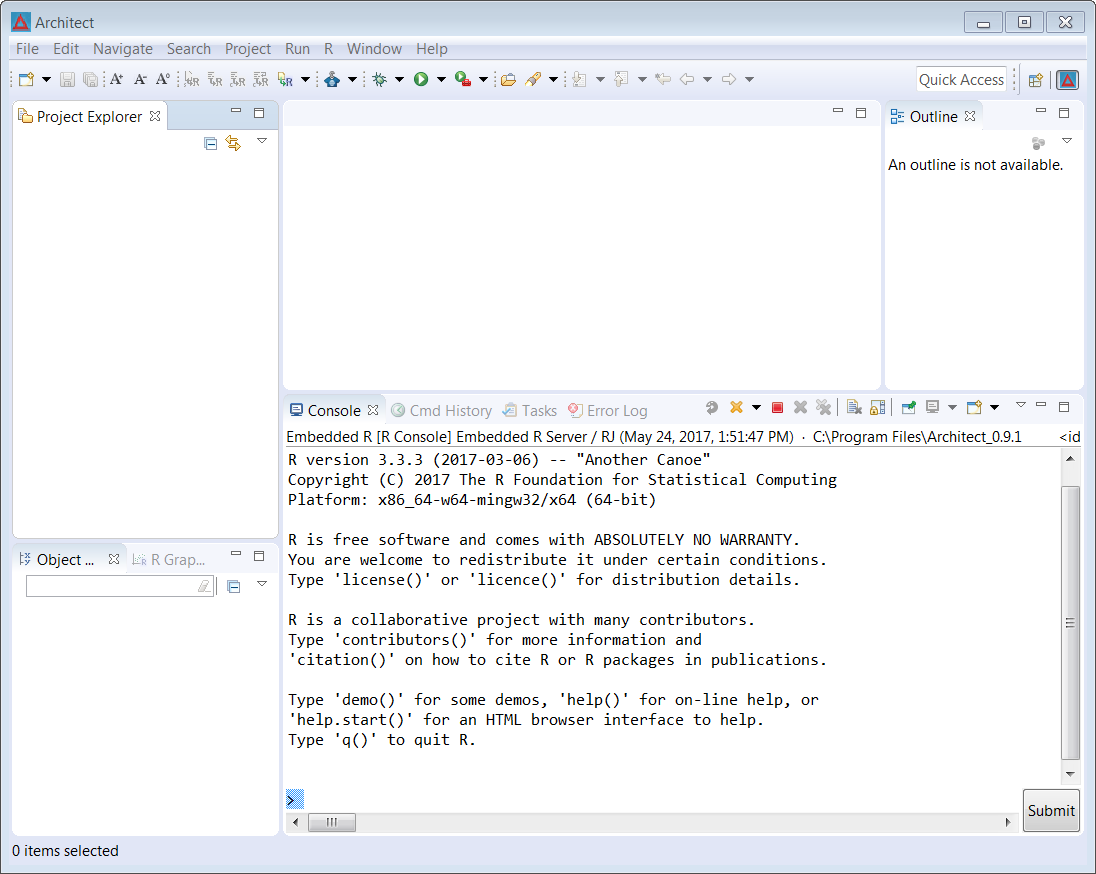Open the Run in R dropdown arrow
This screenshot has height=874, width=1096.
pyautogui.click(x=305, y=79)
